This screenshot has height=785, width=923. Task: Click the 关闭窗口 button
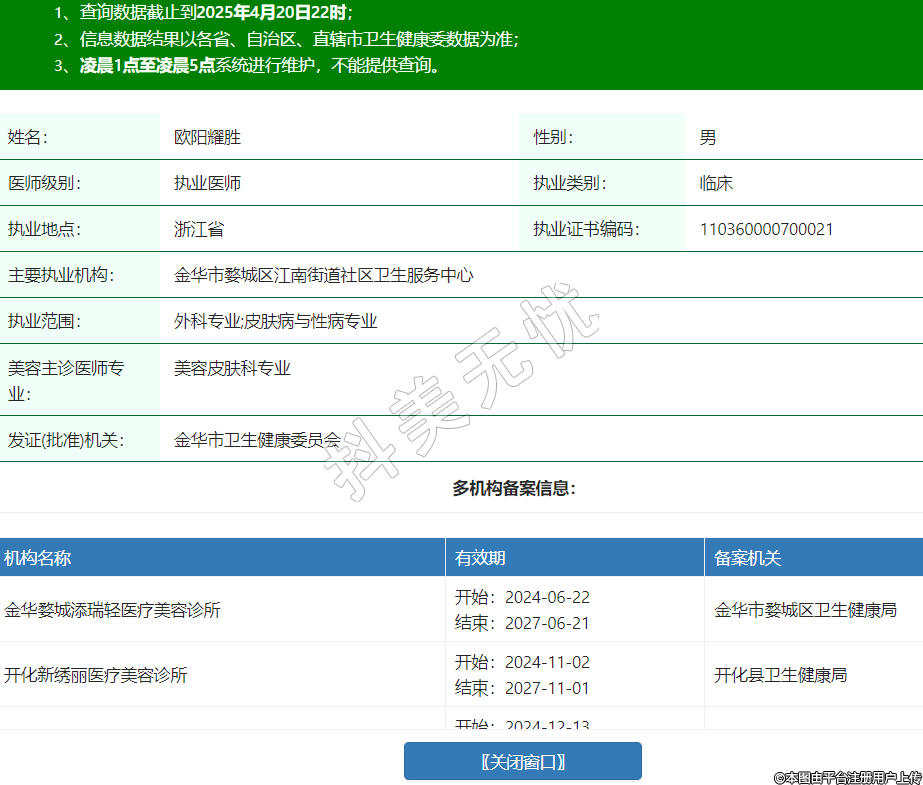point(522,761)
